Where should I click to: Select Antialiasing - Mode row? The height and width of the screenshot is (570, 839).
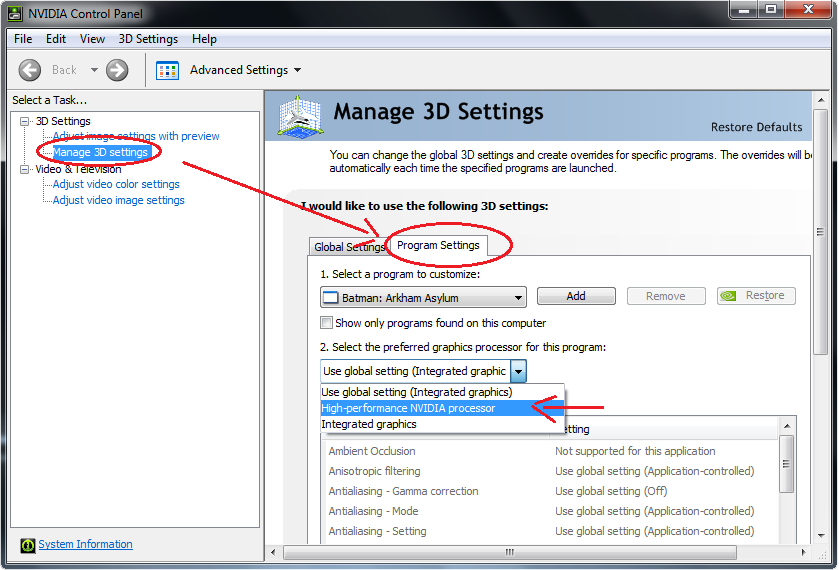[x=551, y=511]
